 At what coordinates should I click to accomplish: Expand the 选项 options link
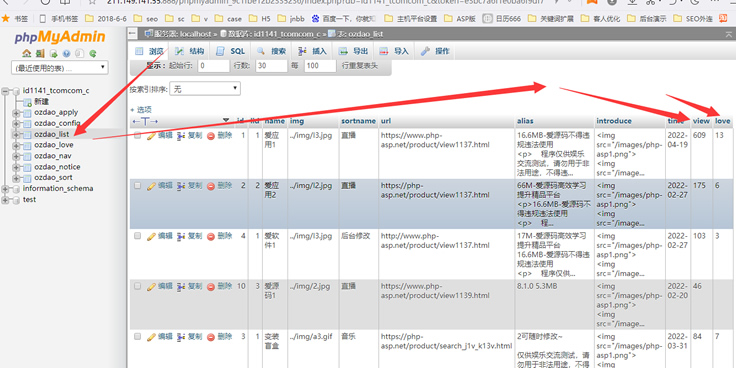click(141, 110)
